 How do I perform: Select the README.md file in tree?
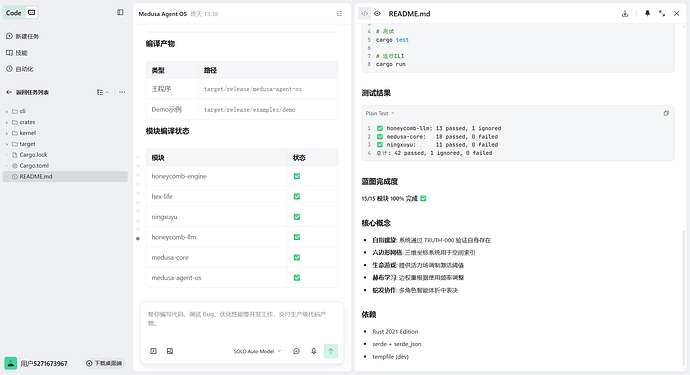(65, 176)
